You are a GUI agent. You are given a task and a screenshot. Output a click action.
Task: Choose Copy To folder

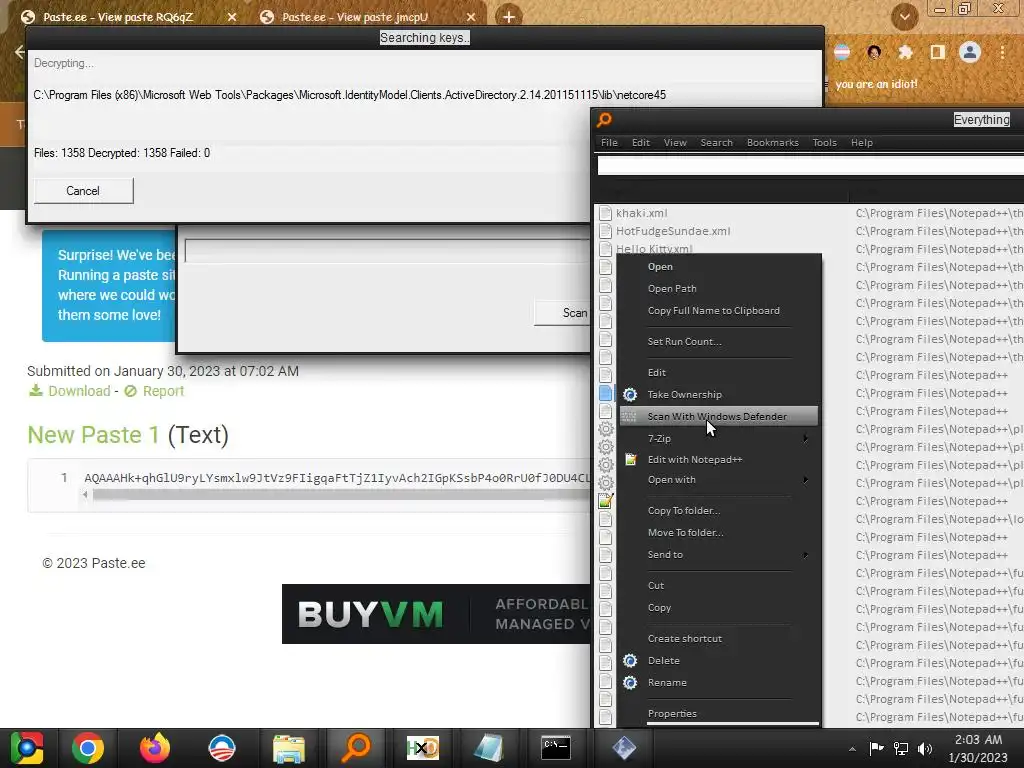pyautogui.click(x=718, y=511)
